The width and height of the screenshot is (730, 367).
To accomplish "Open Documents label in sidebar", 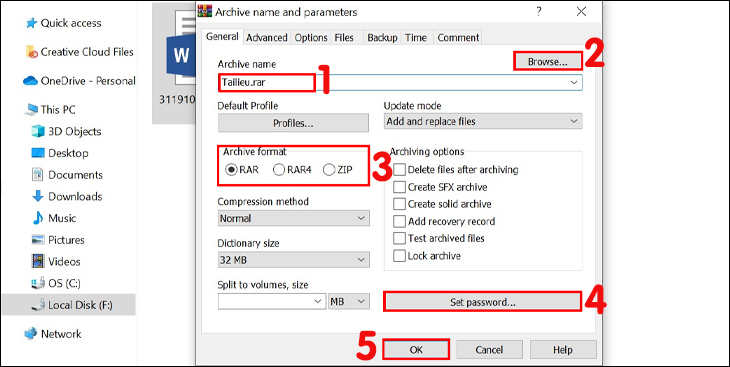I will pos(75,175).
